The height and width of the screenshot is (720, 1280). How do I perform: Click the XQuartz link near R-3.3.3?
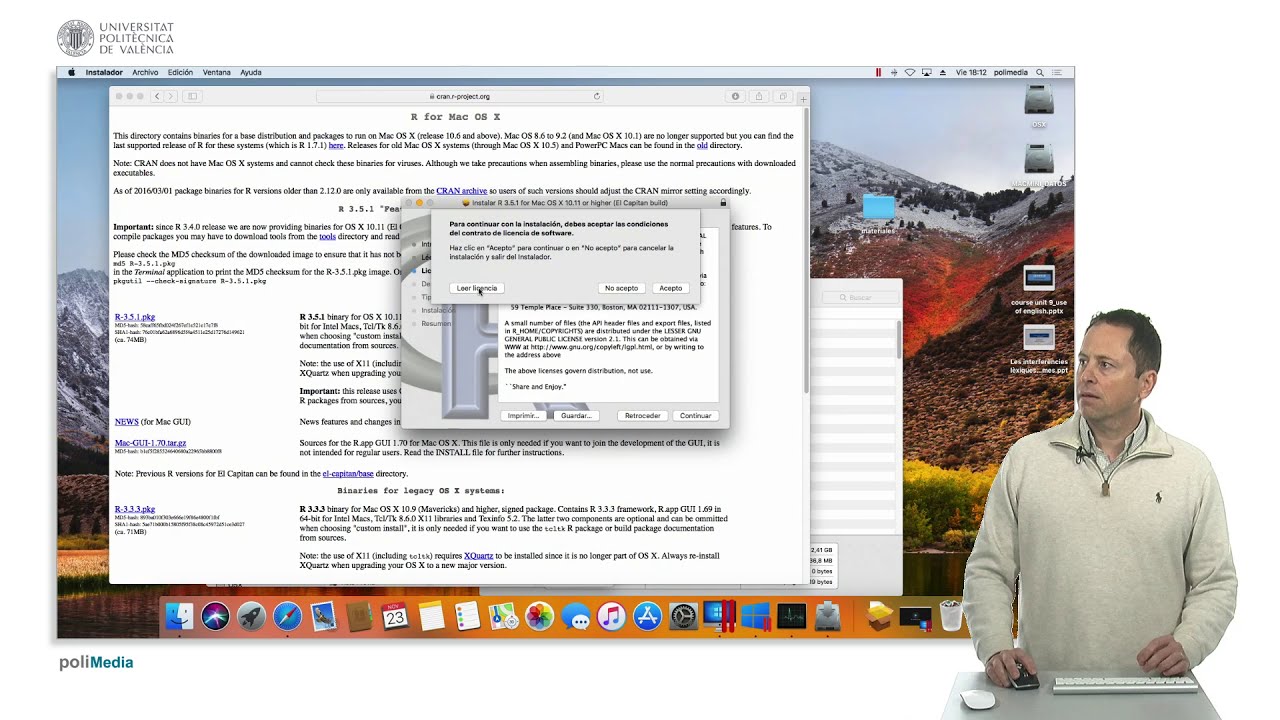pos(478,556)
